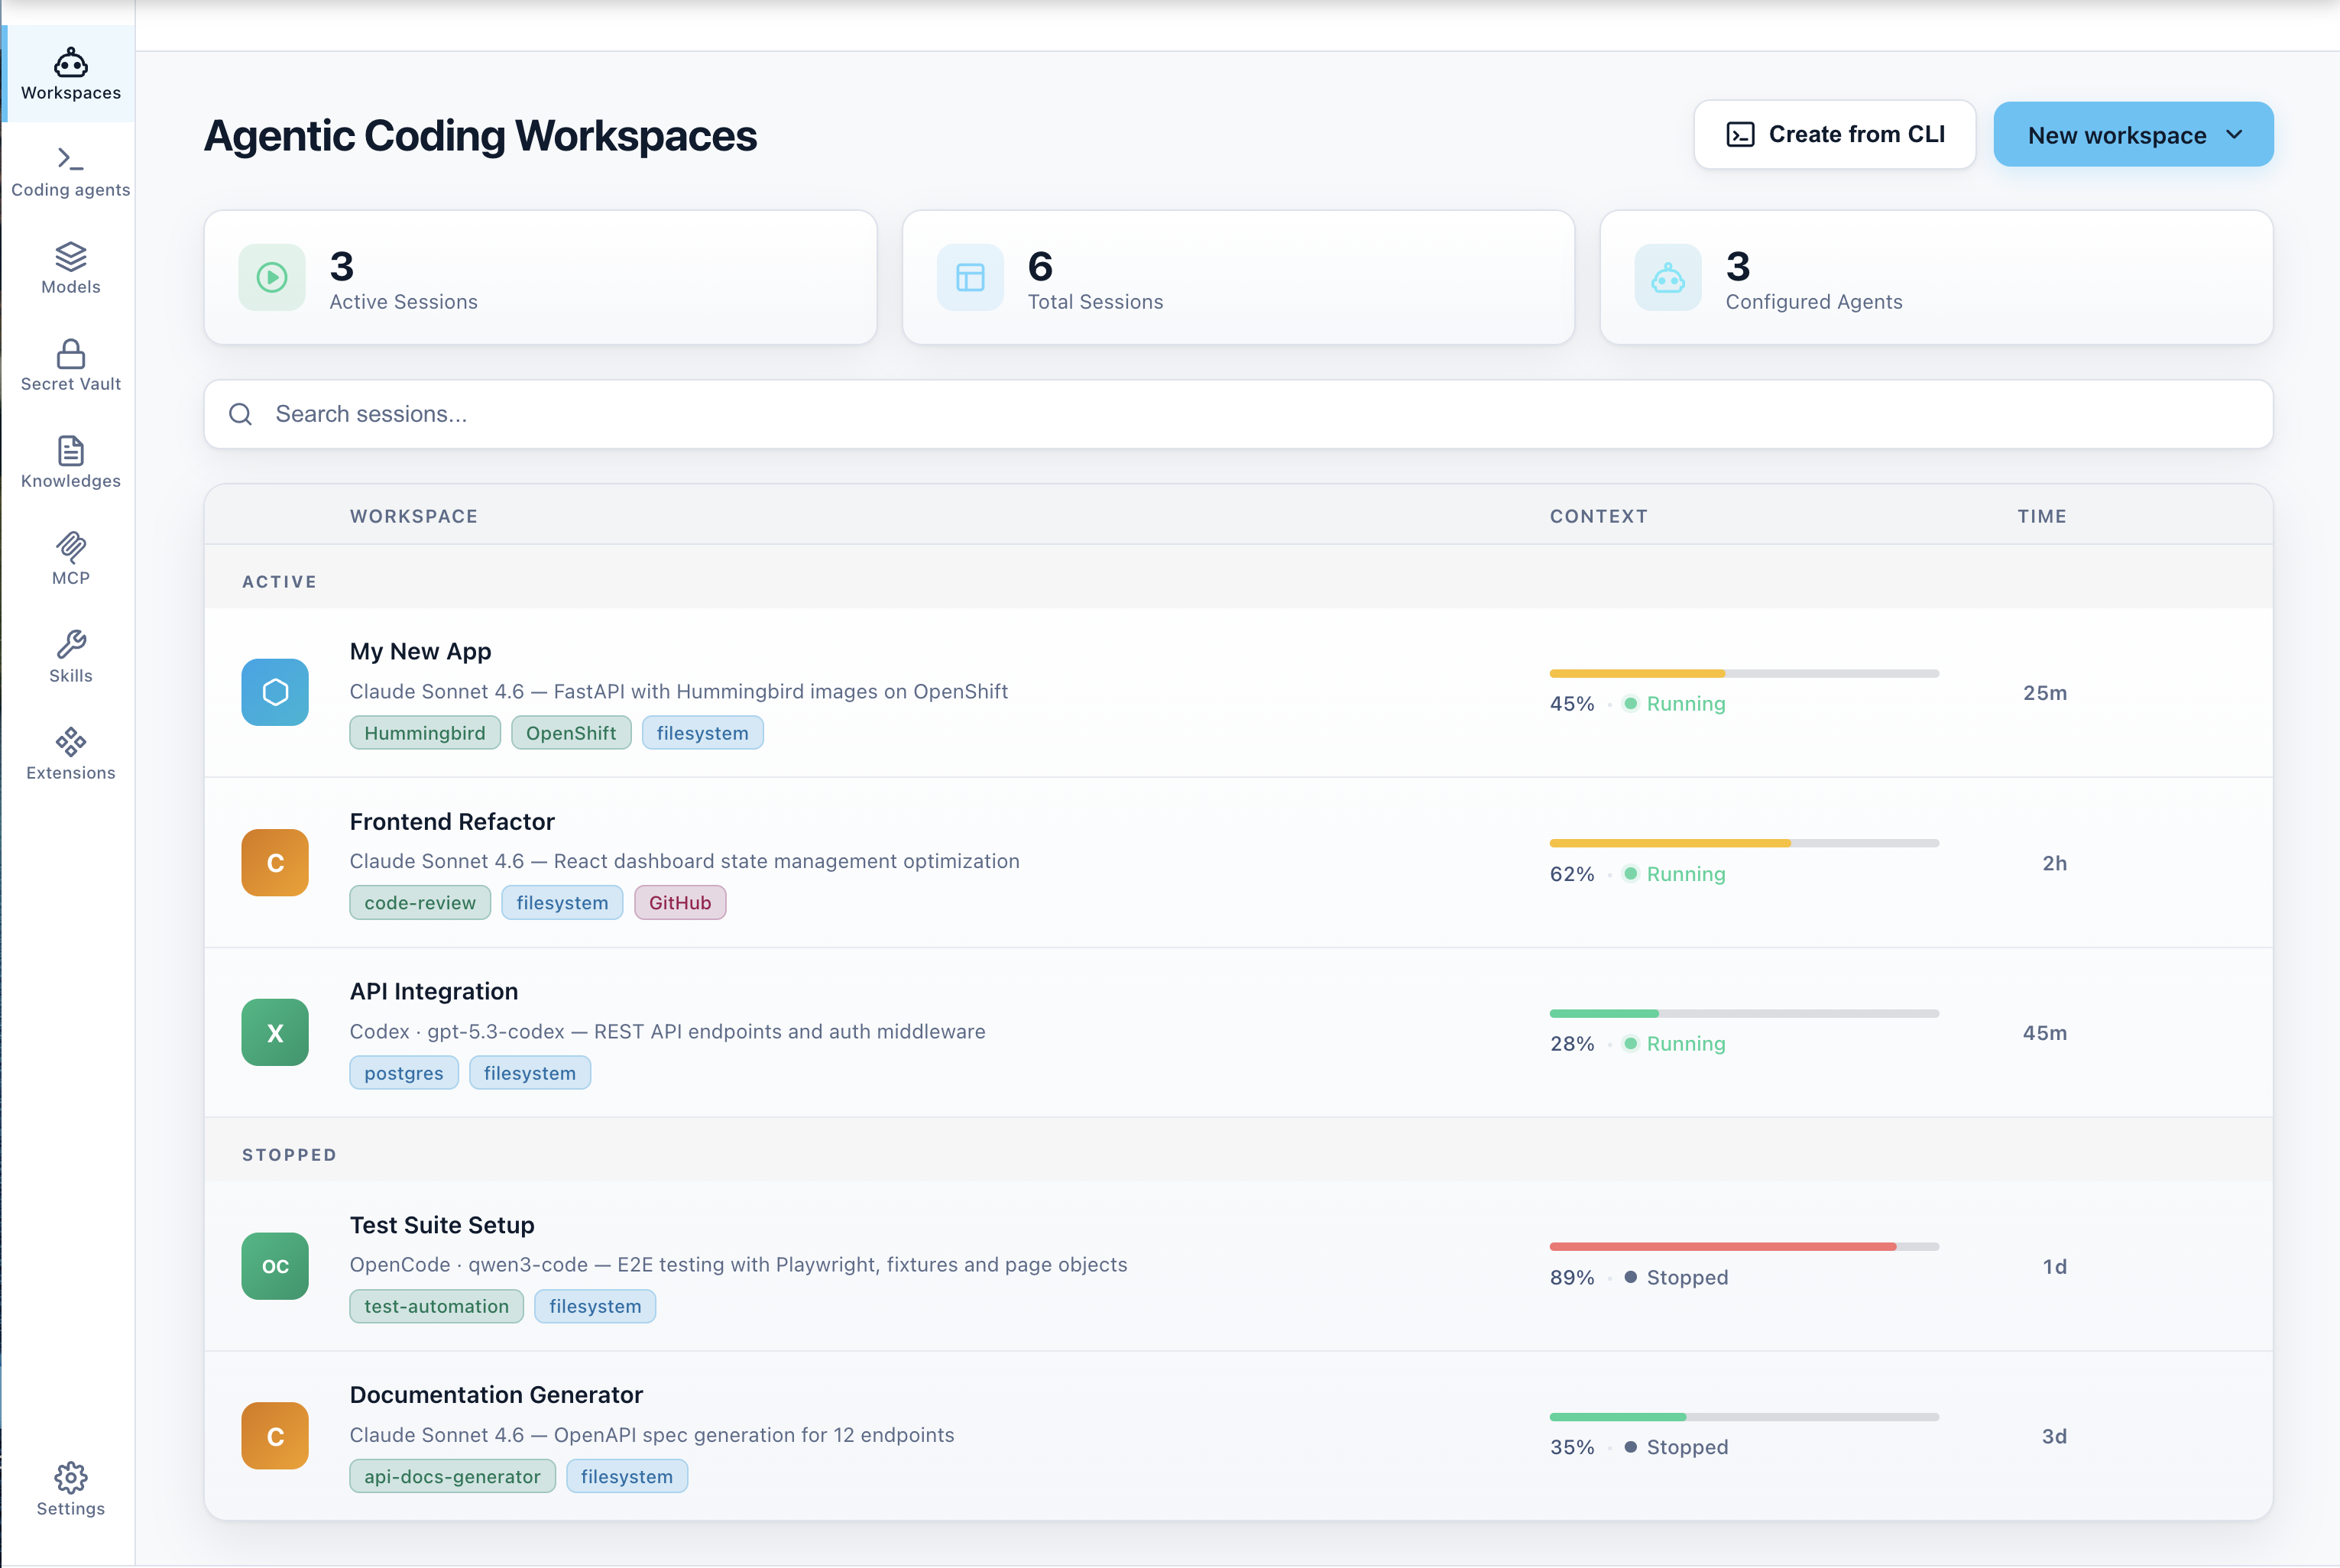Click the filesystem tag on API Integration
The width and height of the screenshot is (2340, 1568).
530,1073
